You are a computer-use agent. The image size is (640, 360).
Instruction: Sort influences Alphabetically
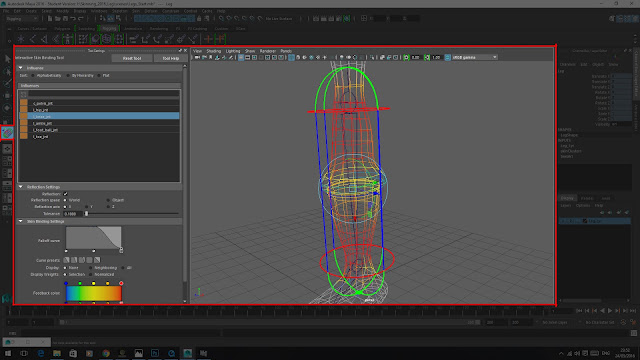pos(33,76)
